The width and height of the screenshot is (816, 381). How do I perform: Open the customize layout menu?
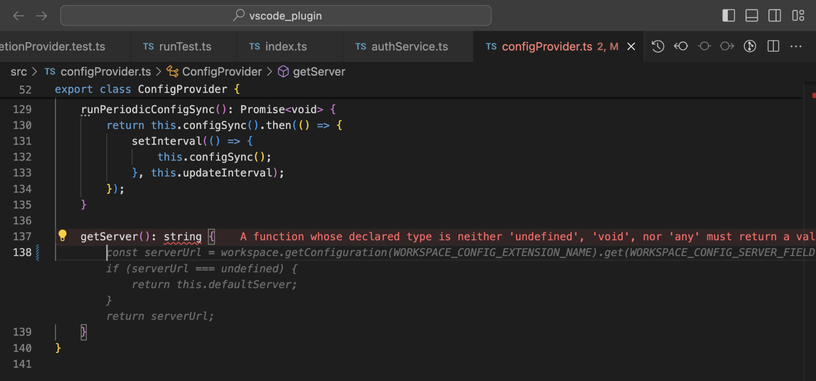[x=798, y=16]
